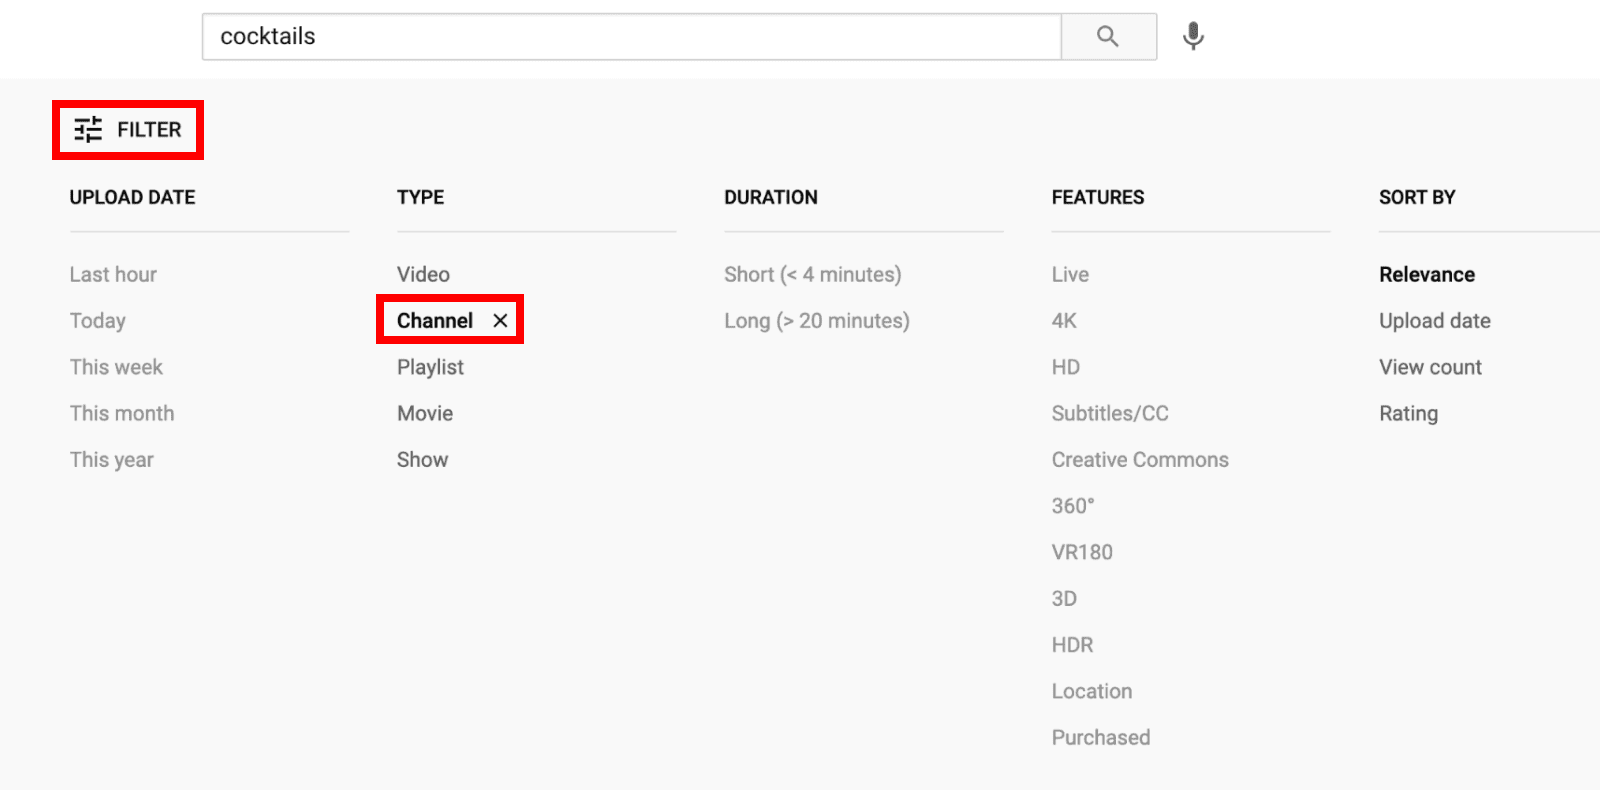
Task: Sort results by Upload date
Action: coord(1435,321)
